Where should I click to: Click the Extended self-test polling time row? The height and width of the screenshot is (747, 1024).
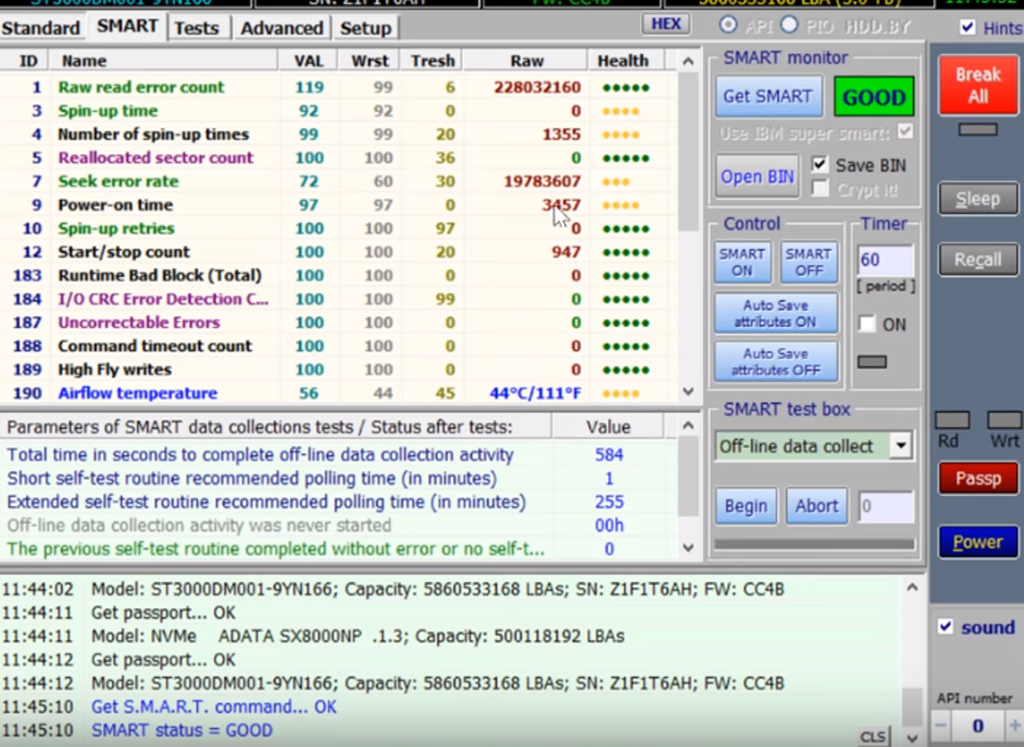(x=338, y=502)
